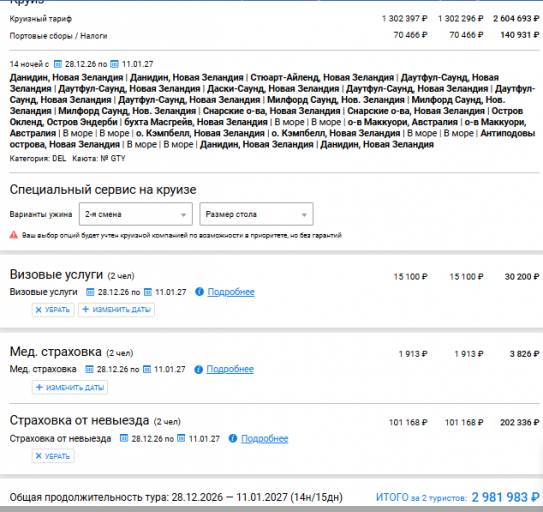Open 'Подробнее' link for Страховка от невыезда
Image resolution: width=543 pixels, height=512 pixels.
(265, 439)
